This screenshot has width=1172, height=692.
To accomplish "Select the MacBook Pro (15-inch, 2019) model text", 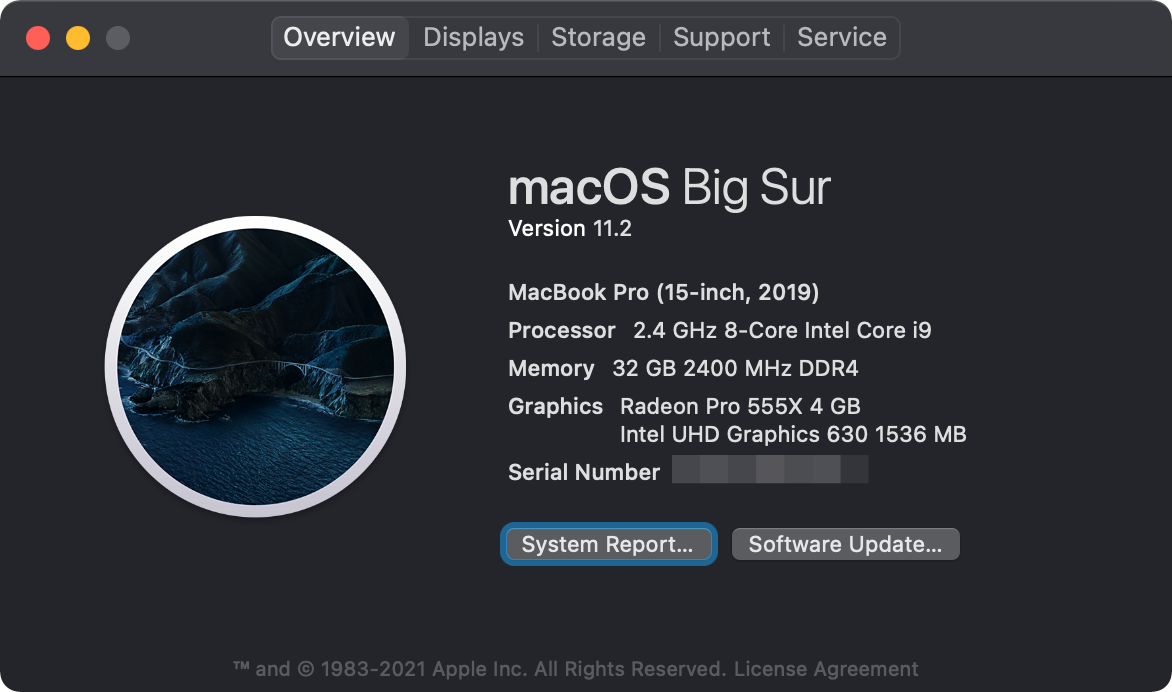I will point(664,292).
